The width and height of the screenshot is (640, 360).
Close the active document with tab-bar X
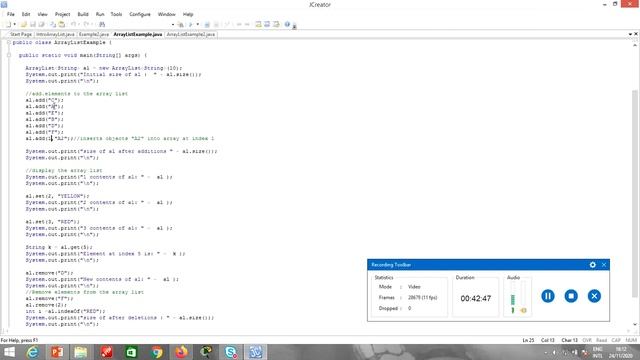(x=636, y=34)
